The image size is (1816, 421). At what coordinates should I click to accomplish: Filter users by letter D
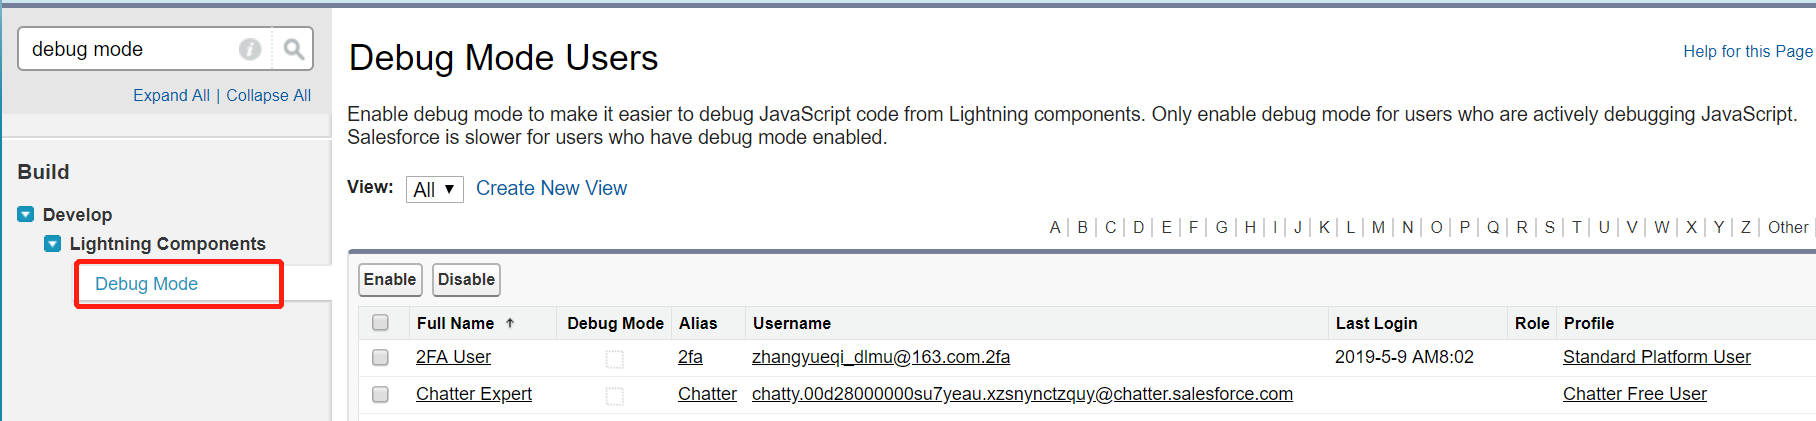point(1138,227)
